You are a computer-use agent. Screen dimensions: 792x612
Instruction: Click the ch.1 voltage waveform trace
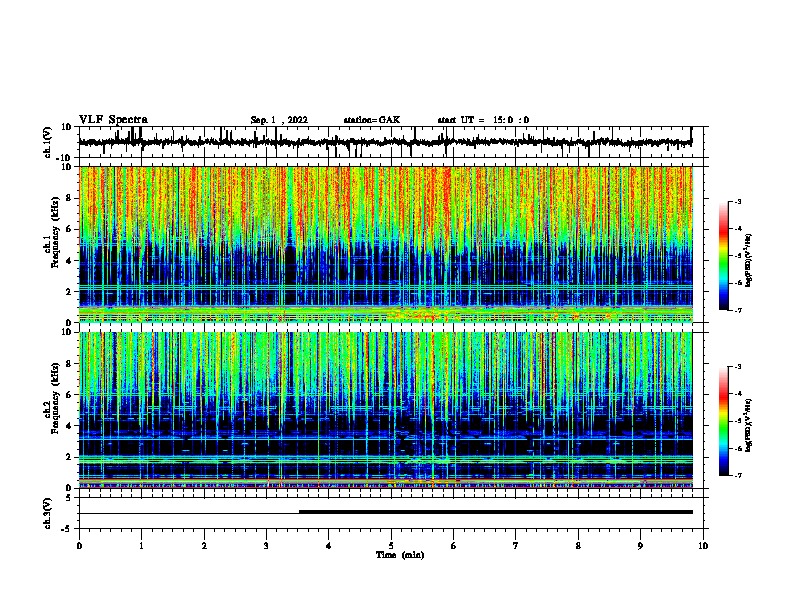385,142
